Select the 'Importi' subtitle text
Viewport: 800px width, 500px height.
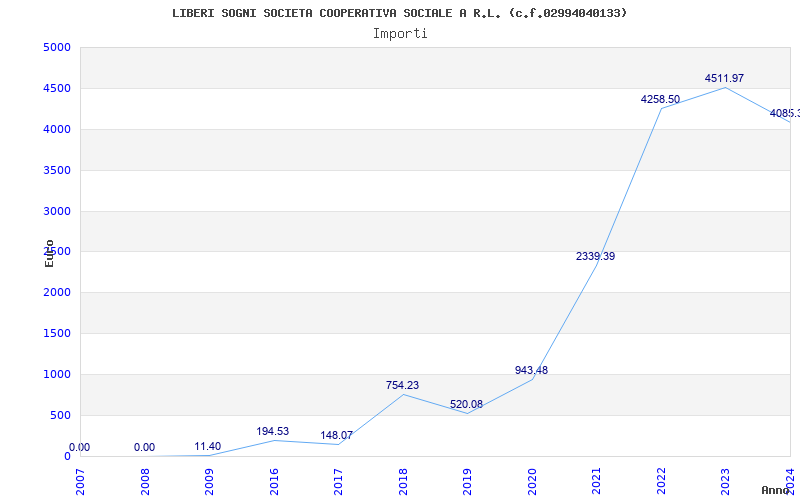pyautogui.click(x=400, y=34)
